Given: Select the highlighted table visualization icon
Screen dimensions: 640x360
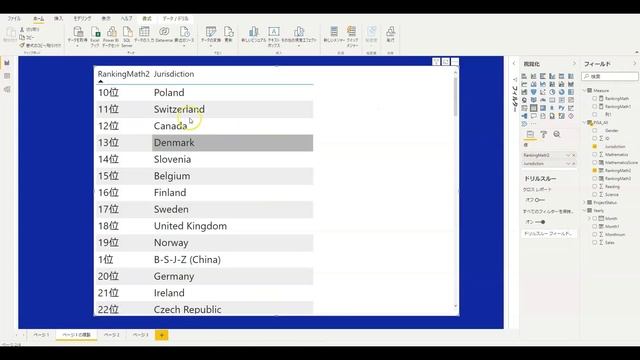Looking at the screenshot, I should tap(533, 108).
